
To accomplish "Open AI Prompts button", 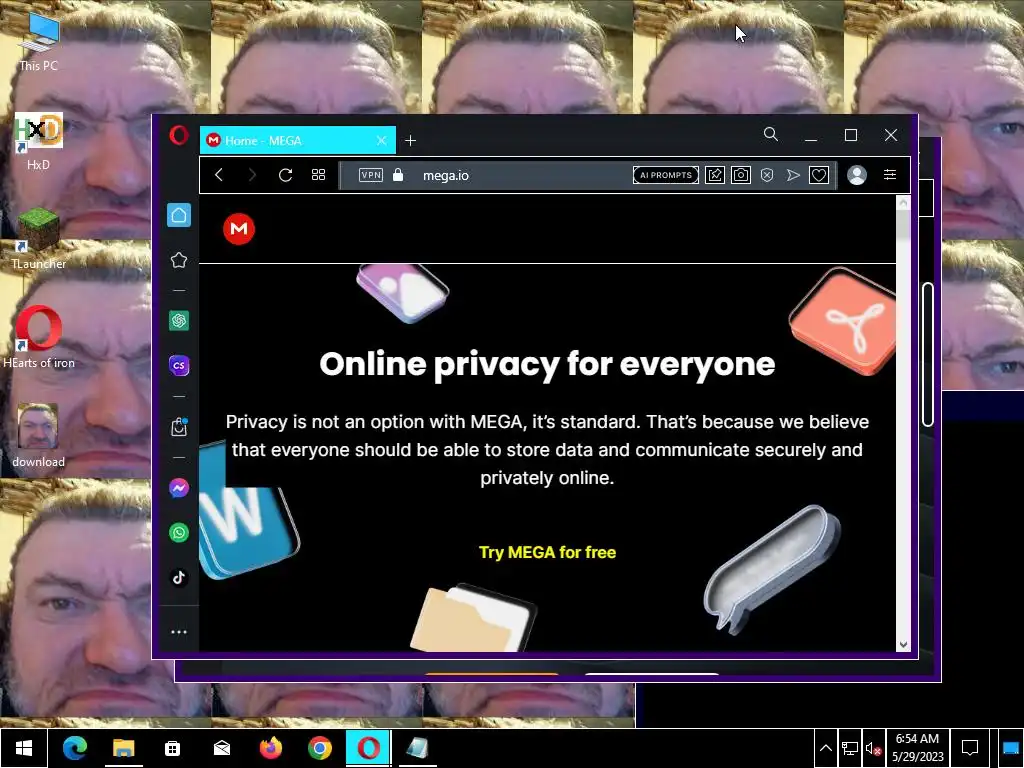I will click(x=665, y=175).
